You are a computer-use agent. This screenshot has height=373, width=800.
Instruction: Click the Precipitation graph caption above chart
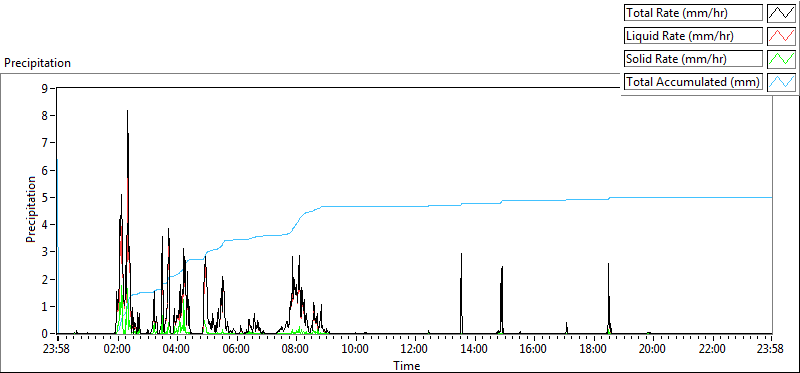37,63
